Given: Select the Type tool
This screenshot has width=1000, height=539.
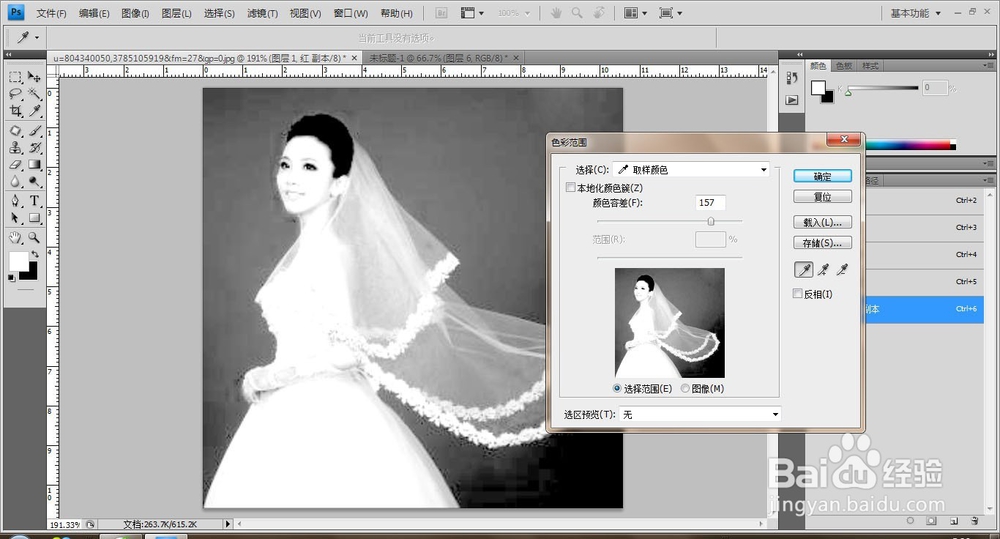Looking at the screenshot, I should tap(34, 201).
